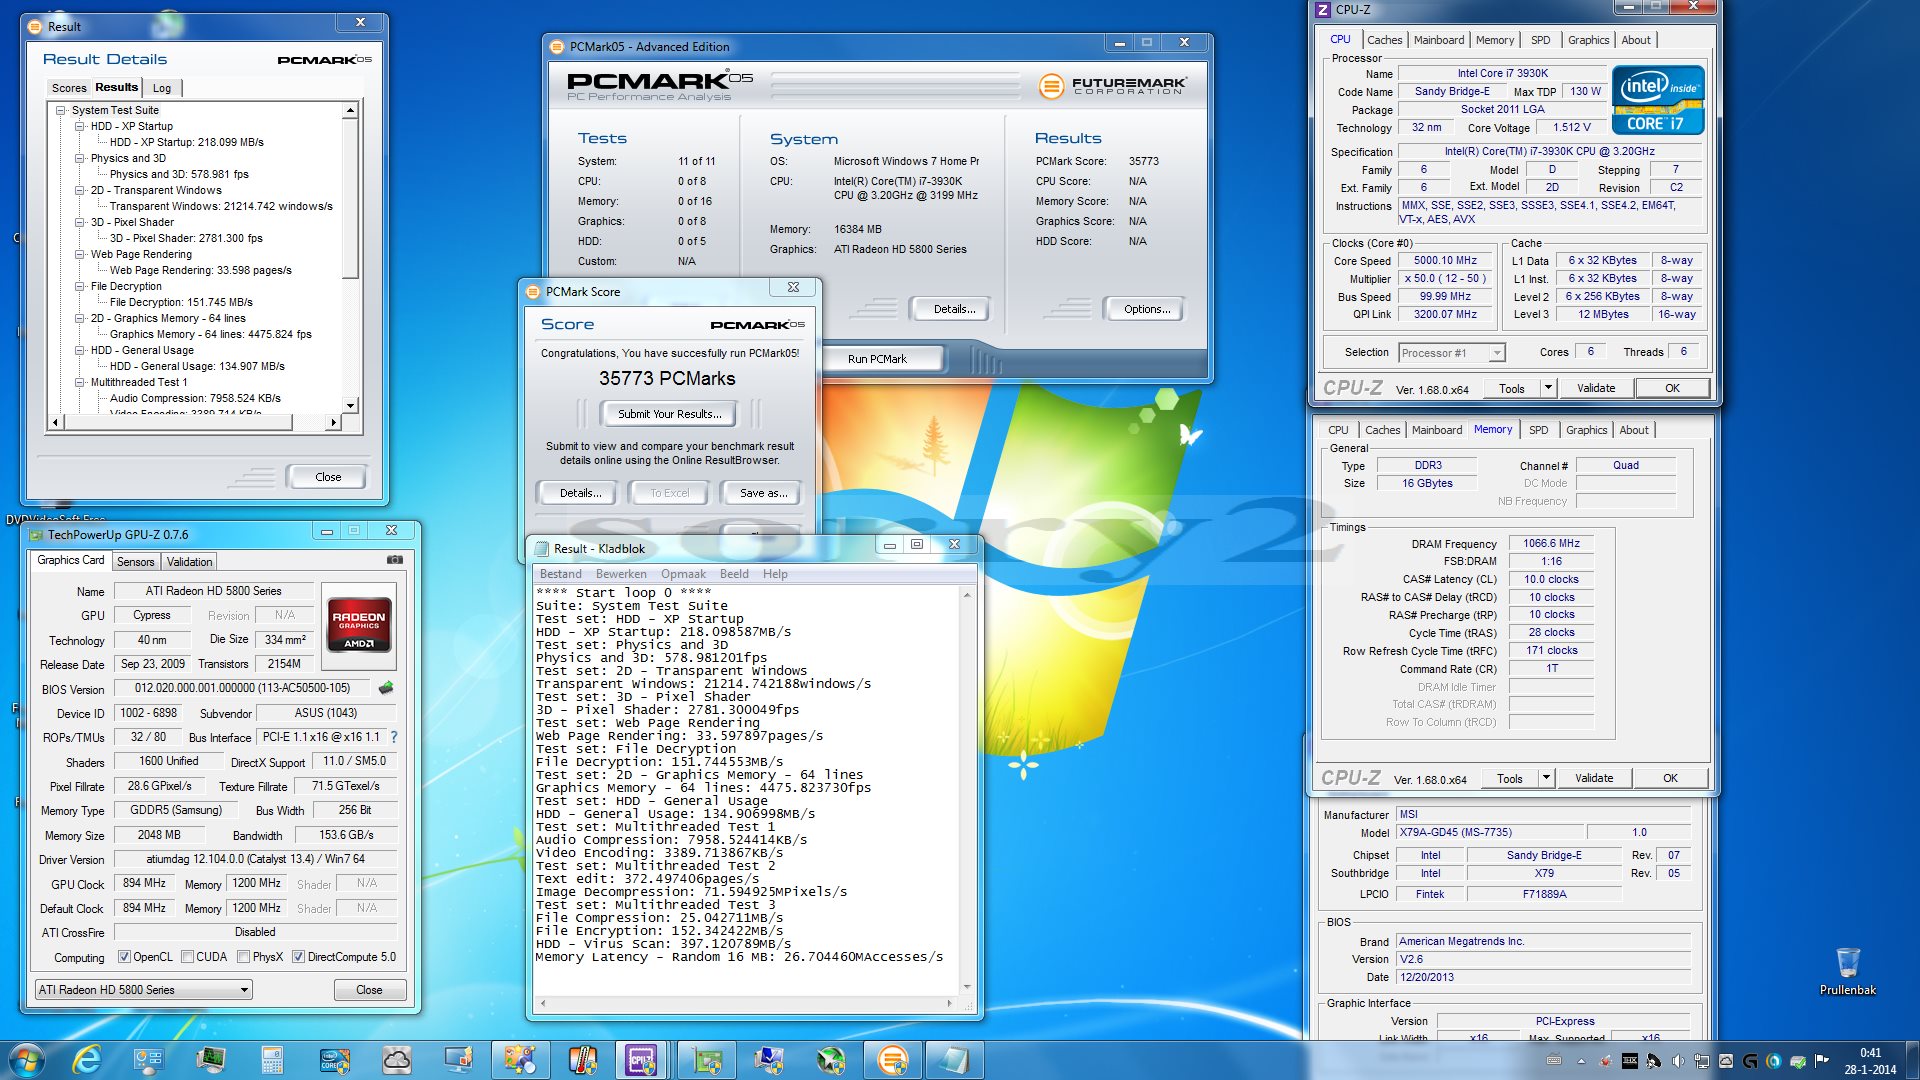This screenshot has height=1080, width=1920.
Task: Open the SPD tab in top CPU-Z window
Action: tap(1541, 40)
